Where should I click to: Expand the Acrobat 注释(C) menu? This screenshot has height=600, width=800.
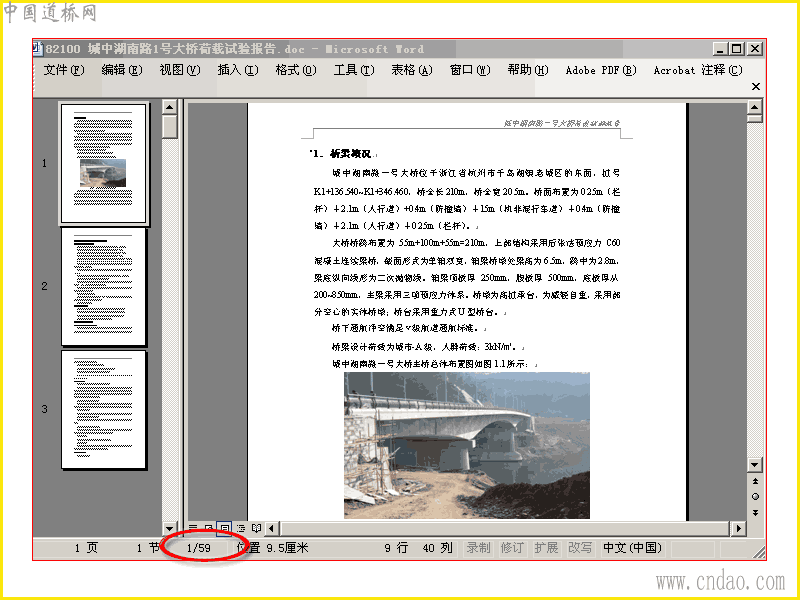tap(697, 70)
